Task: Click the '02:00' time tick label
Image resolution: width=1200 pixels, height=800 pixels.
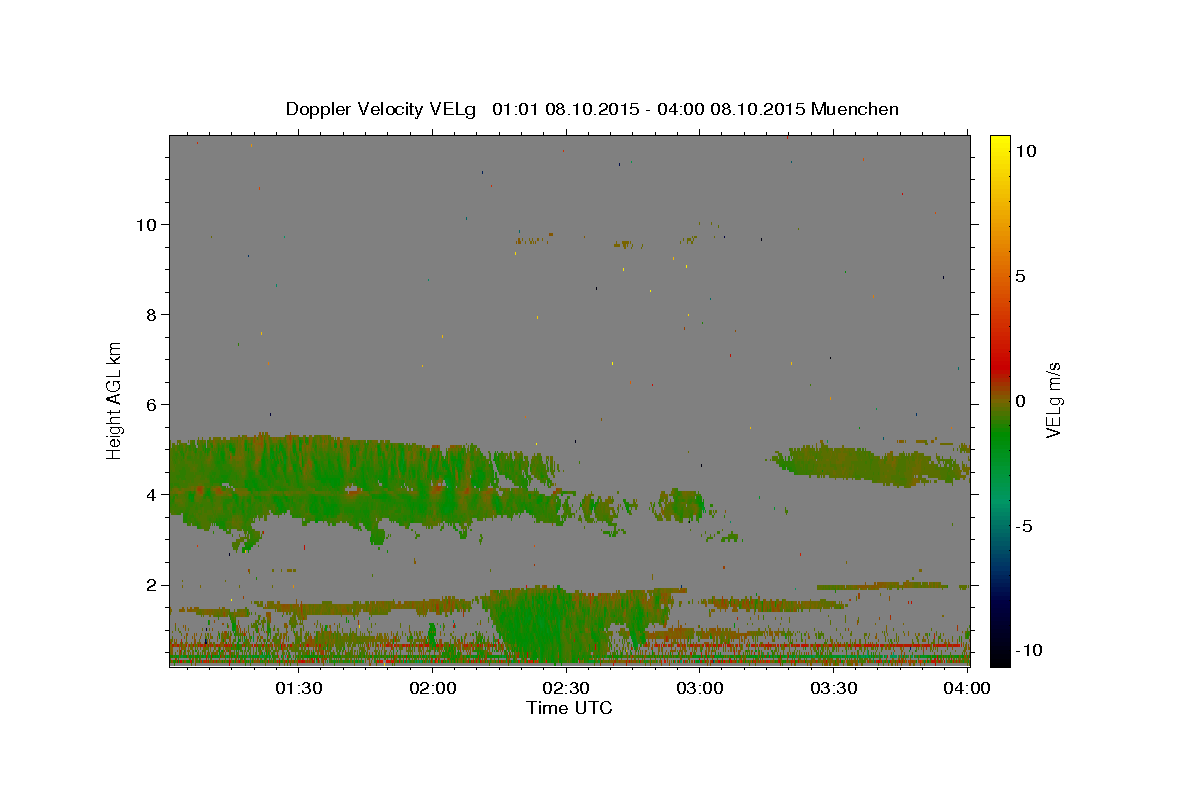Action: point(432,688)
